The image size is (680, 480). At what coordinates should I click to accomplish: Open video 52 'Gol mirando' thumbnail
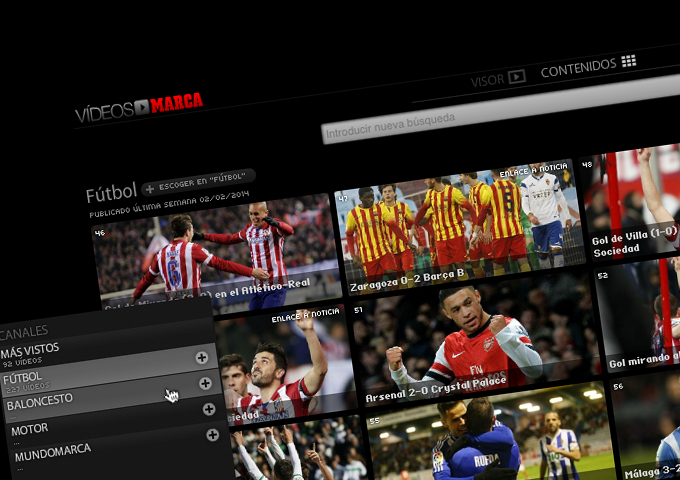[x=638, y=316]
